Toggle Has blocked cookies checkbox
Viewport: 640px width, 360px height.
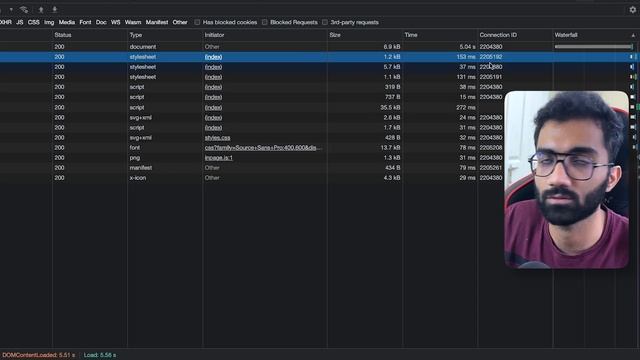[197, 22]
